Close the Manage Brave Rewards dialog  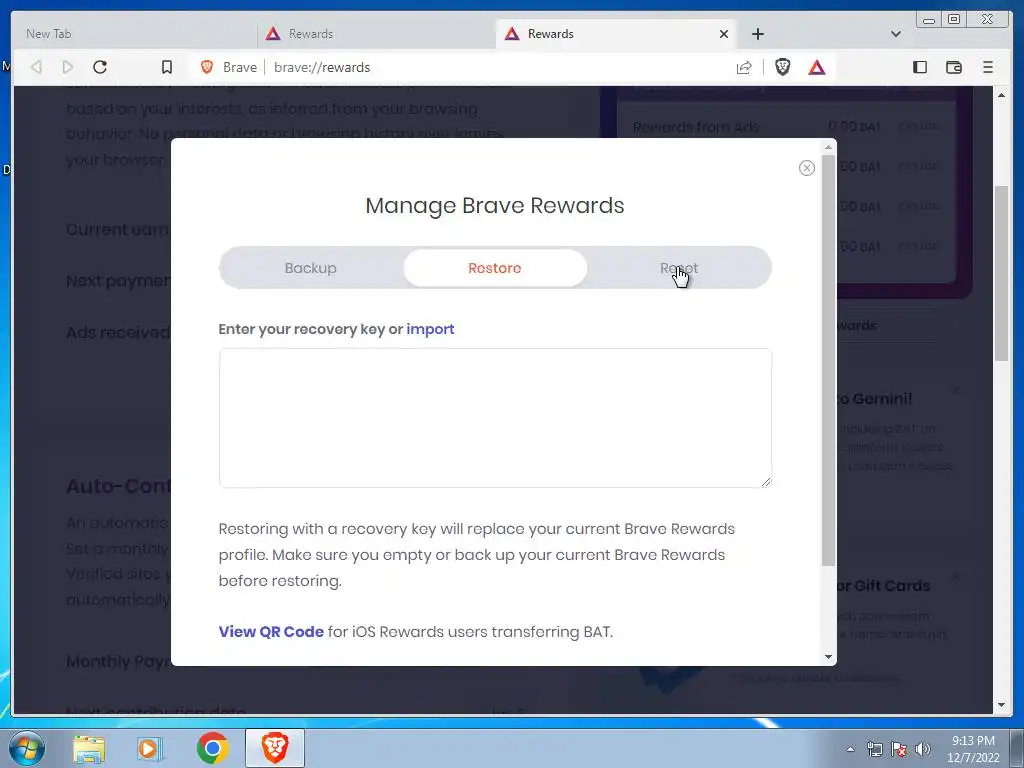[x=807, y=168]
